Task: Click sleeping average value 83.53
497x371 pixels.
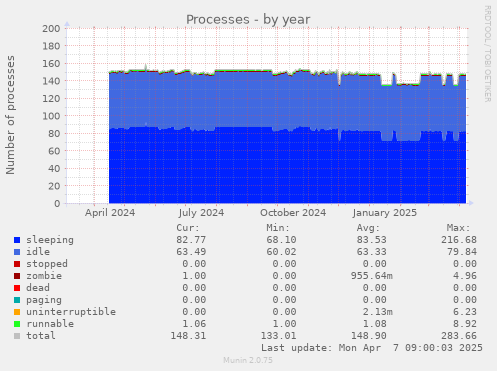Action: 372,240
